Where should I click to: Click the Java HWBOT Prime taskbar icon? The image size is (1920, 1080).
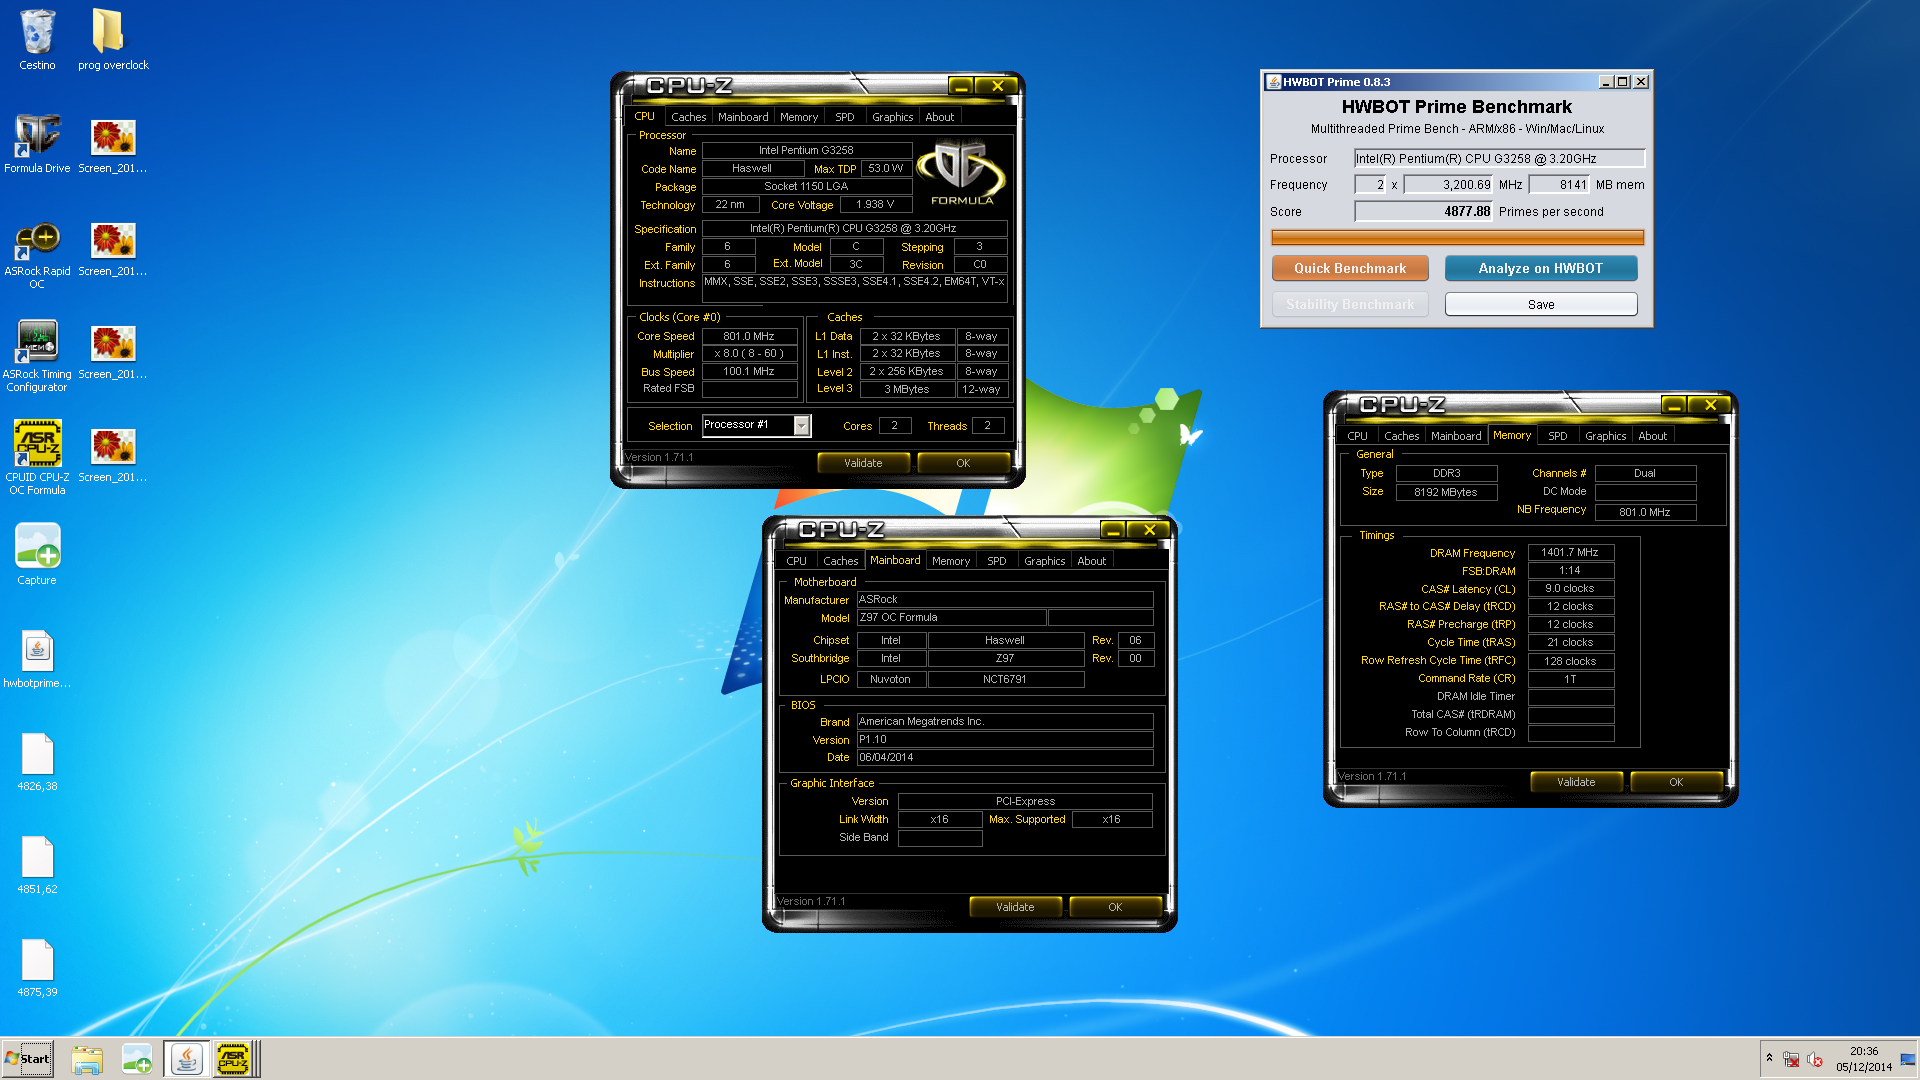coord(186,1059)
